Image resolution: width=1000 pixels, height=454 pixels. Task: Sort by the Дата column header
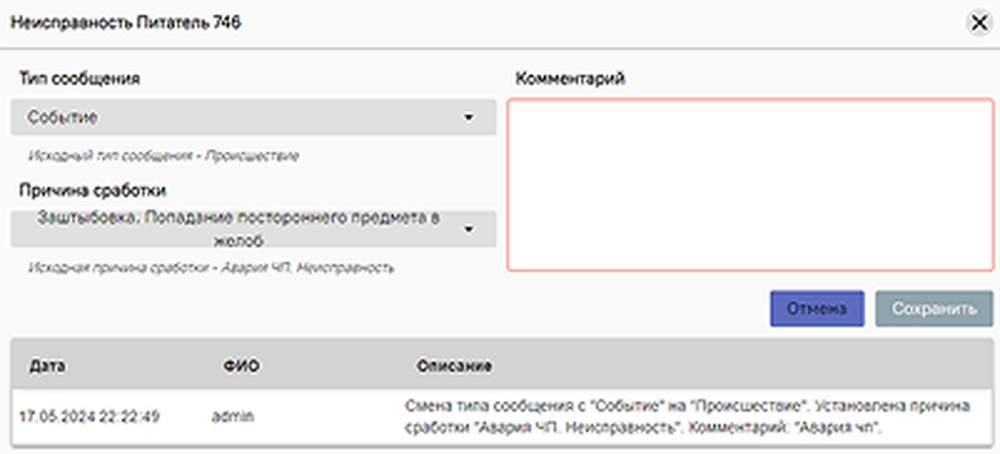47,366
